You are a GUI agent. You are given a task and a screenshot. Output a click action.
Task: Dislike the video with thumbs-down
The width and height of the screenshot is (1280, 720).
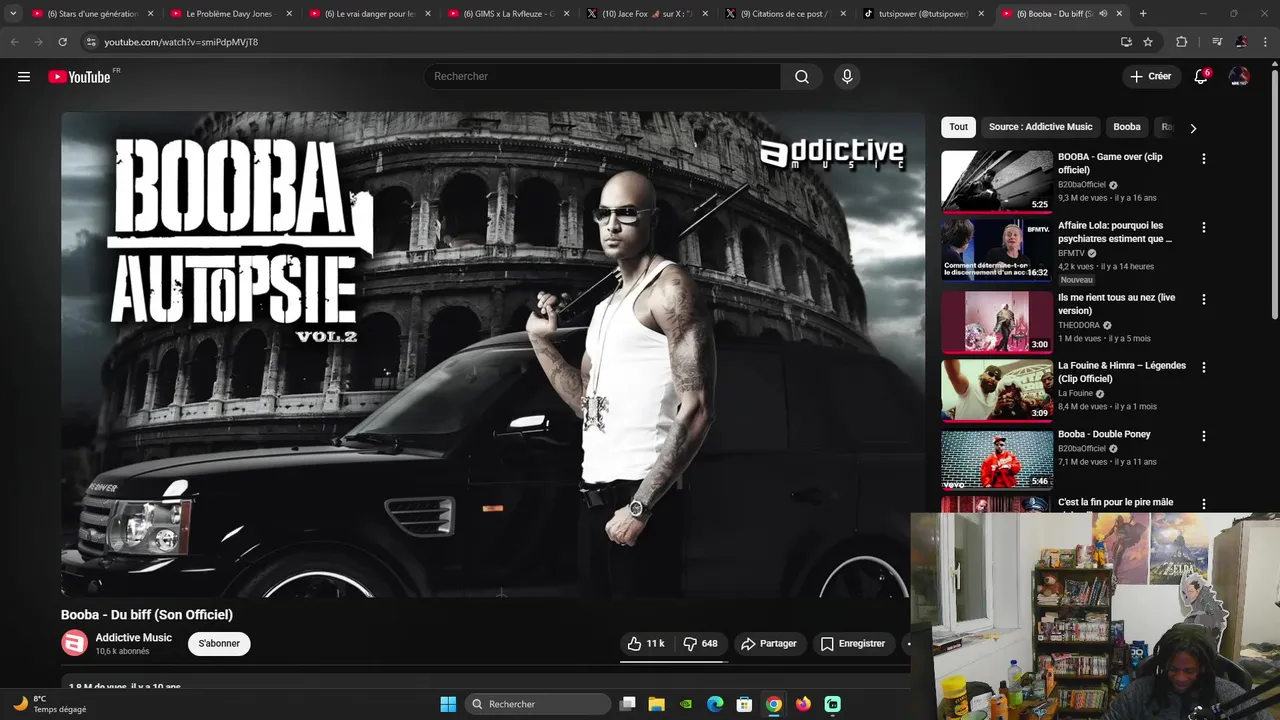(x=700, y=644)
